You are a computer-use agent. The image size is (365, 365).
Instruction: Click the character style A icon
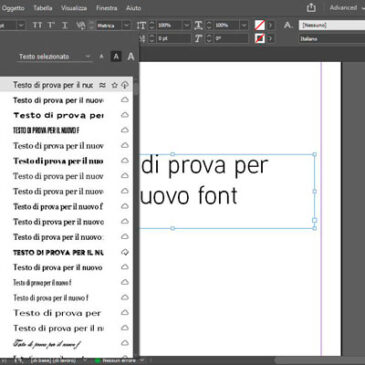click(287, 25)
